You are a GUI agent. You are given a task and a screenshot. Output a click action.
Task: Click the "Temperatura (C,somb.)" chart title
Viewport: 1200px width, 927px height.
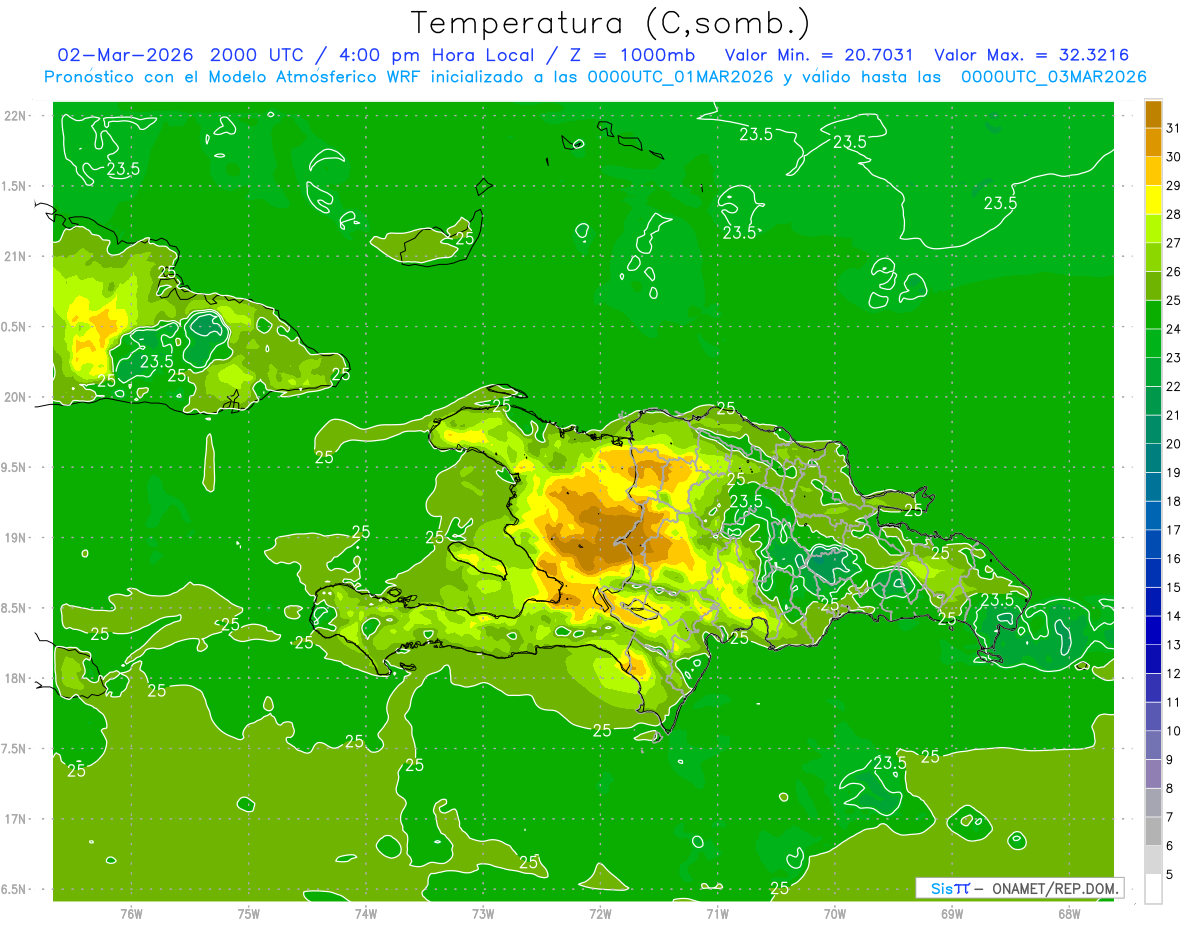tap(610, 23)
